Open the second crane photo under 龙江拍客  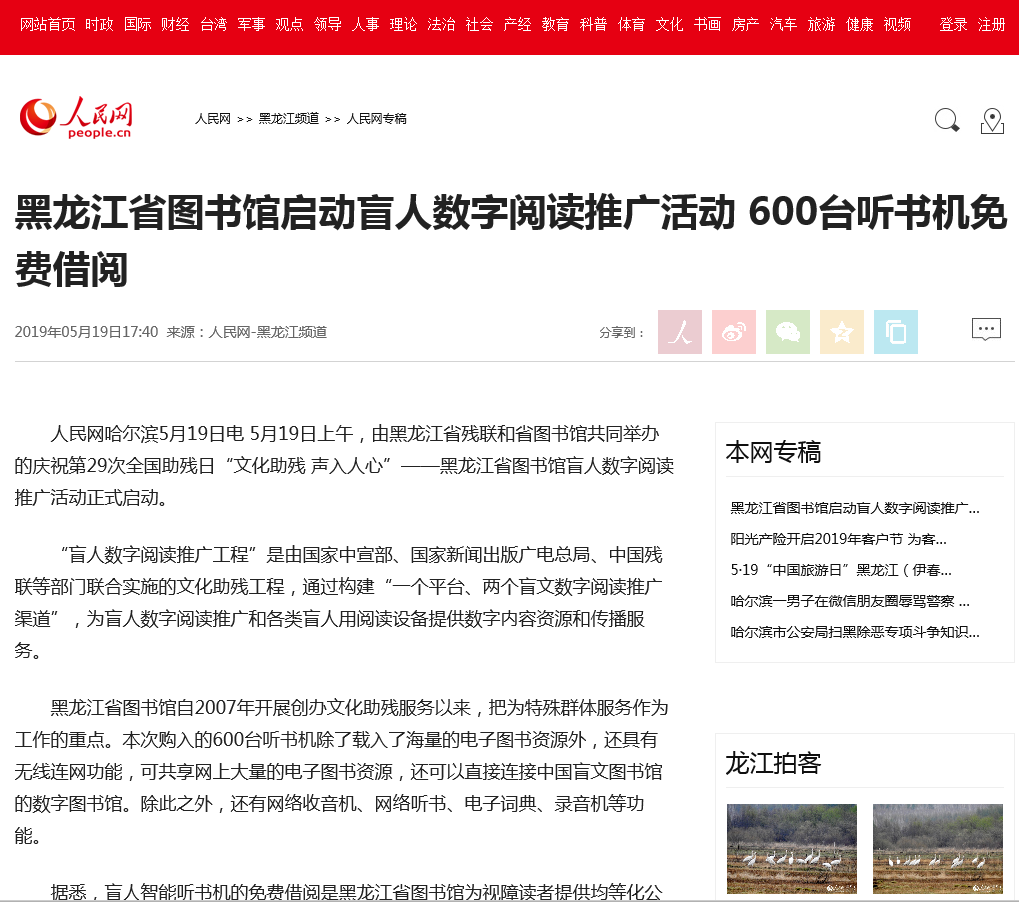[937, 848]
